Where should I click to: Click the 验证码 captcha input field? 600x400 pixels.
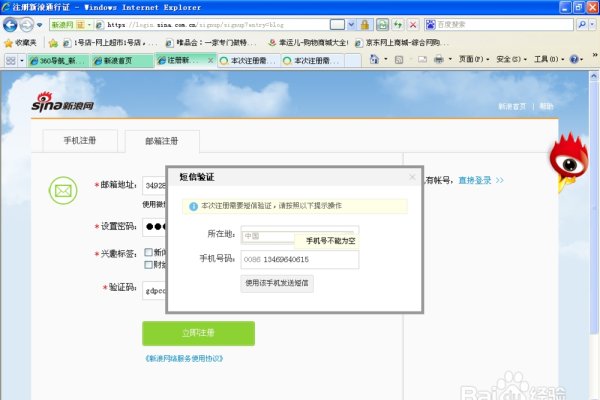(154, 291)
